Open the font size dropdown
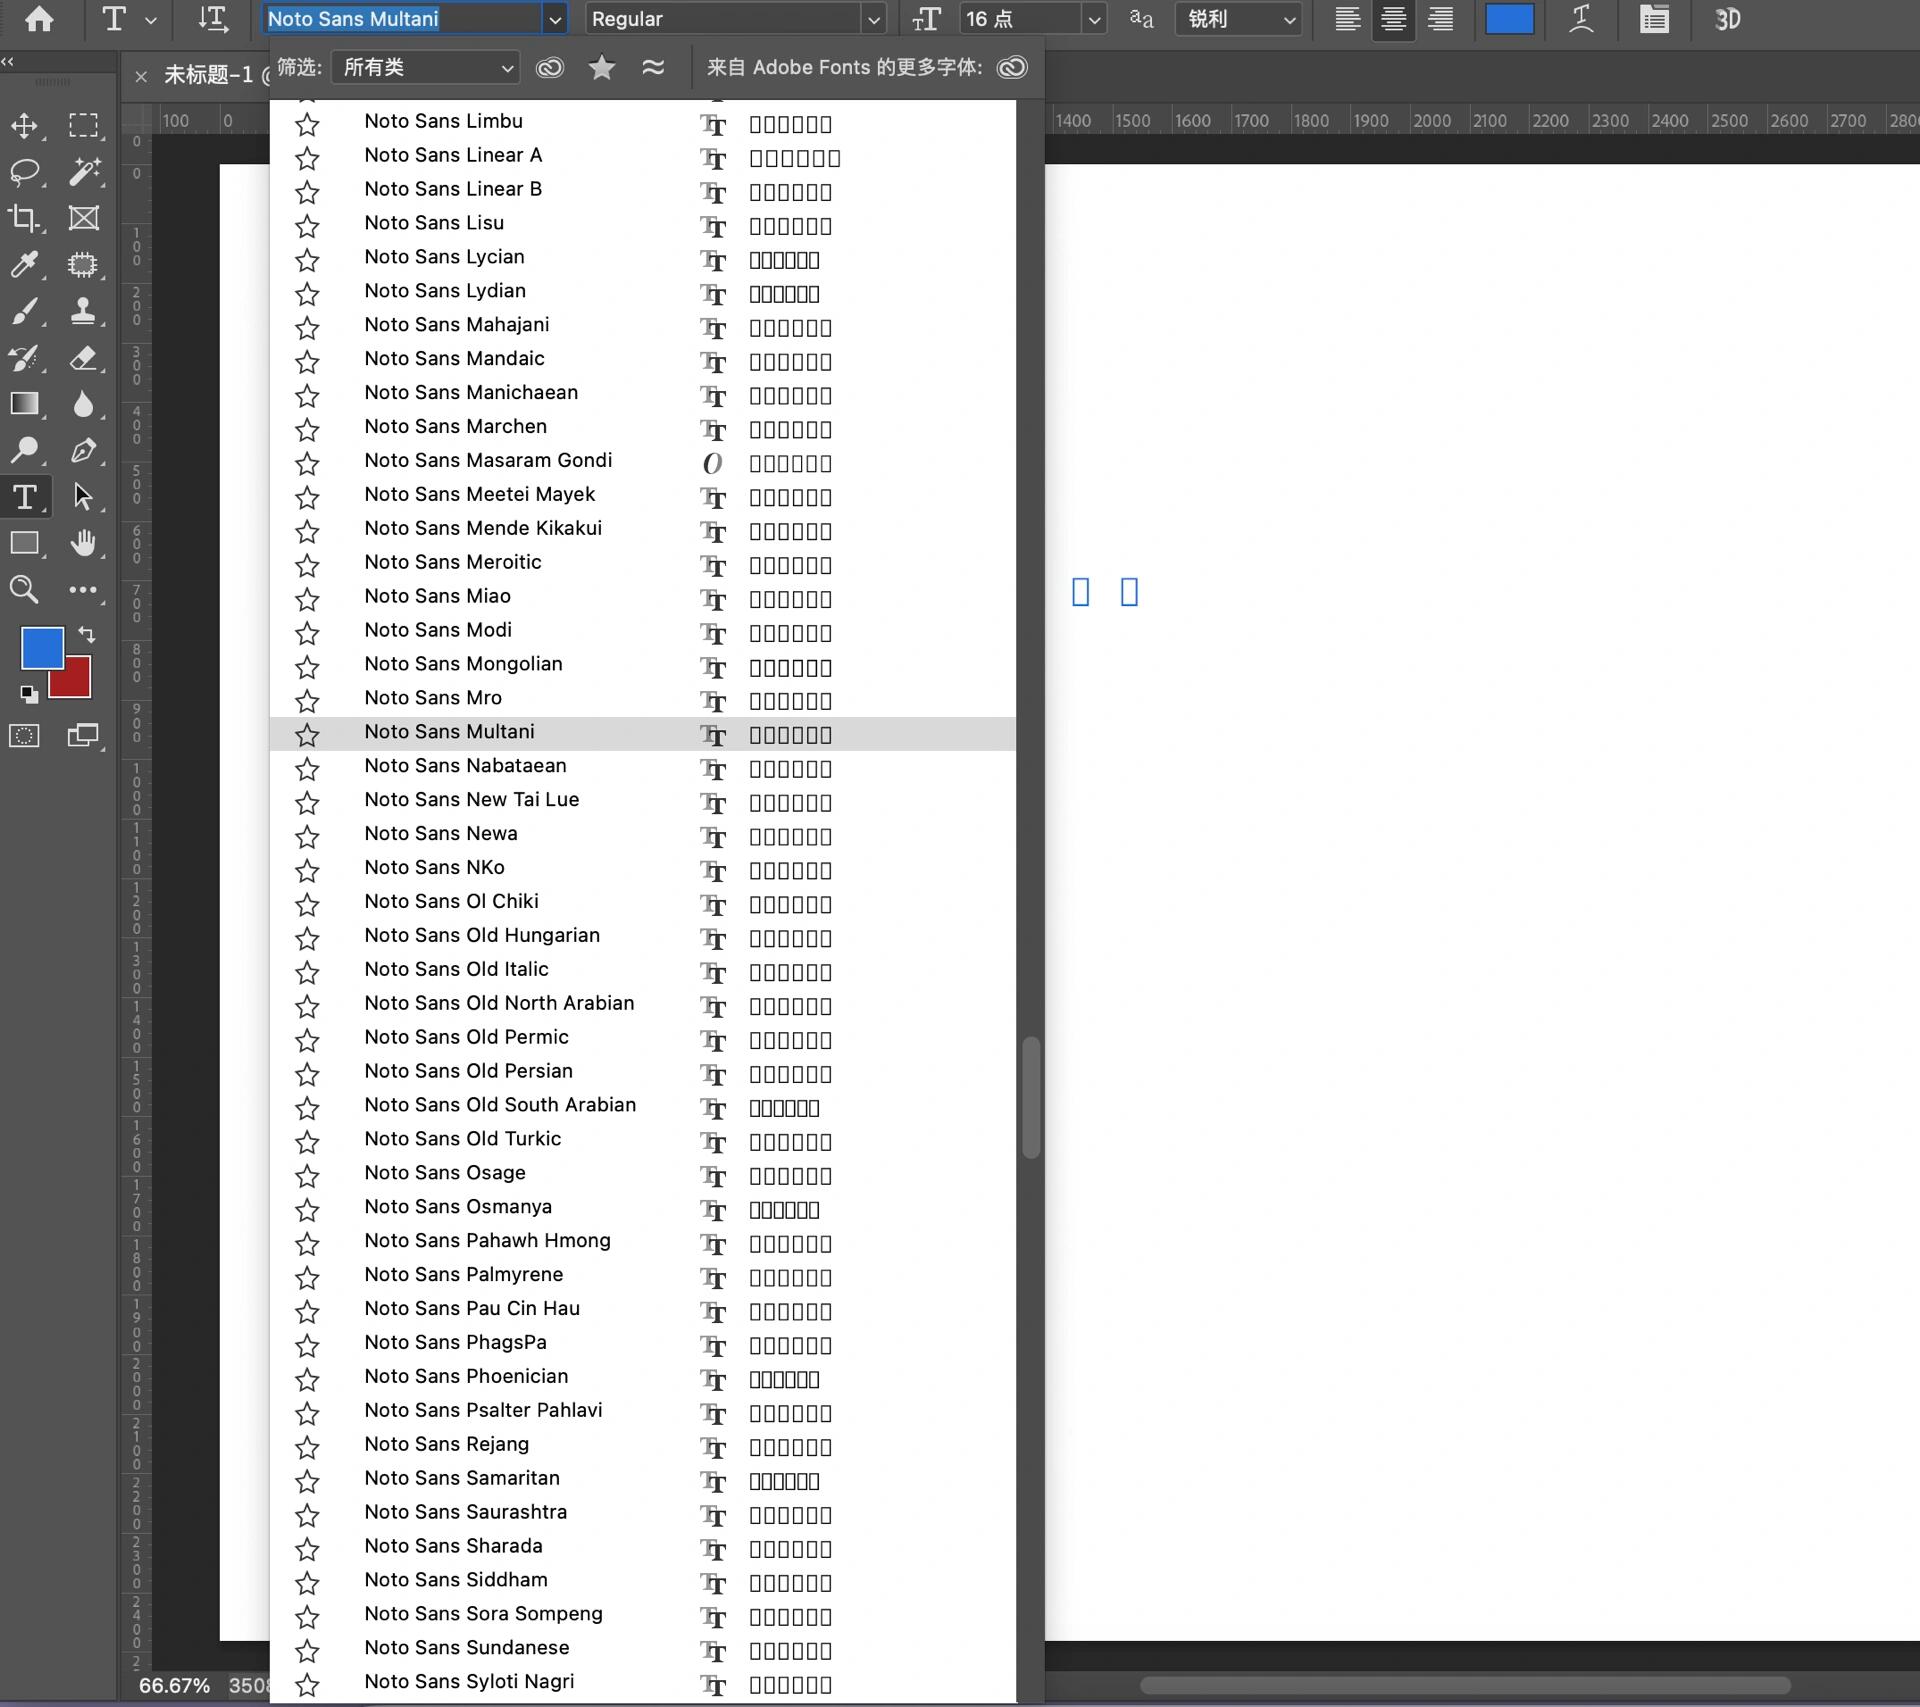The height and width of the screenshot is (1707, 1920). [x=1094, y=19]
